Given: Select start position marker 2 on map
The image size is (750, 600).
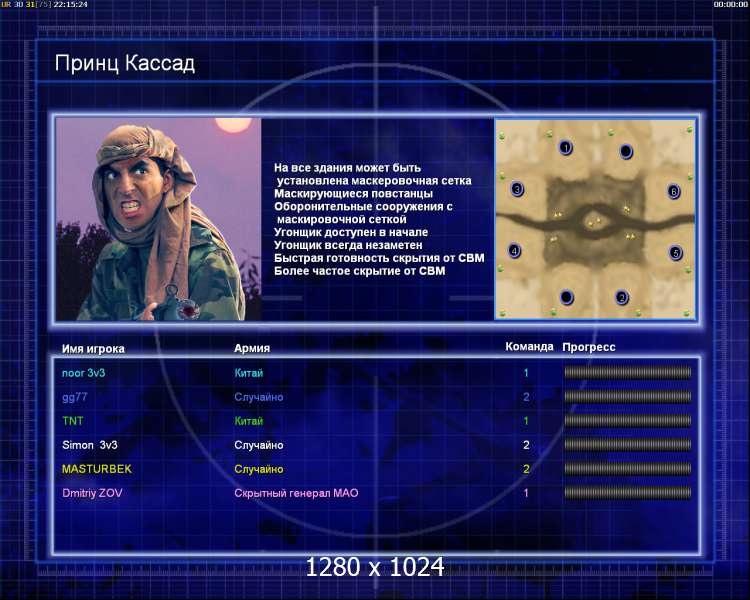Looking at the screenshot, I should pos(621,297).
